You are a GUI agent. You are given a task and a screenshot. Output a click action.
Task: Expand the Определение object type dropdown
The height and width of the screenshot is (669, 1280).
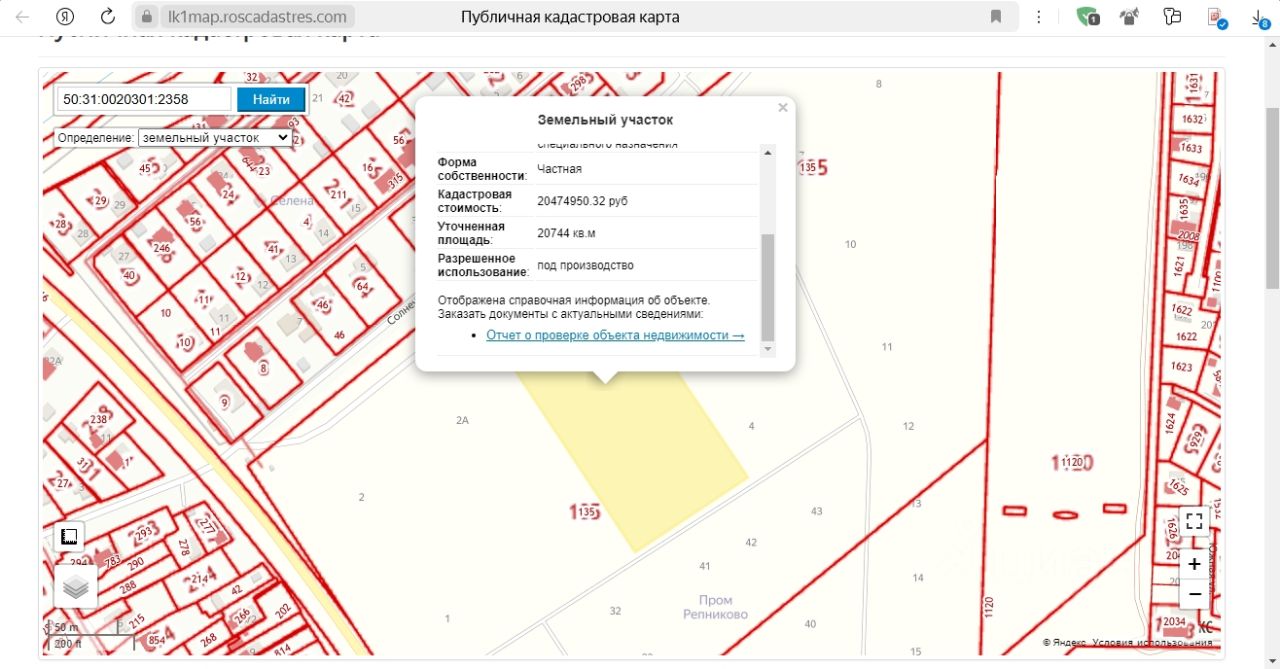pos(215,137)
